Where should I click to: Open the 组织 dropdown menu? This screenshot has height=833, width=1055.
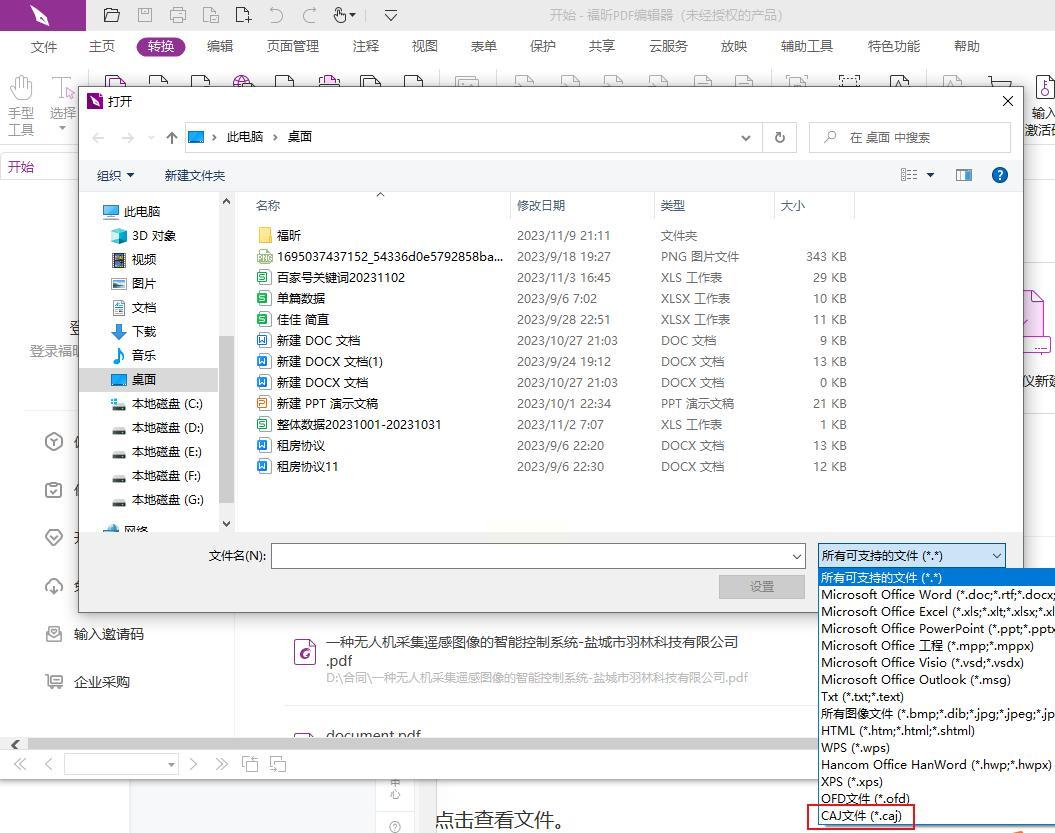coord(115,176)
